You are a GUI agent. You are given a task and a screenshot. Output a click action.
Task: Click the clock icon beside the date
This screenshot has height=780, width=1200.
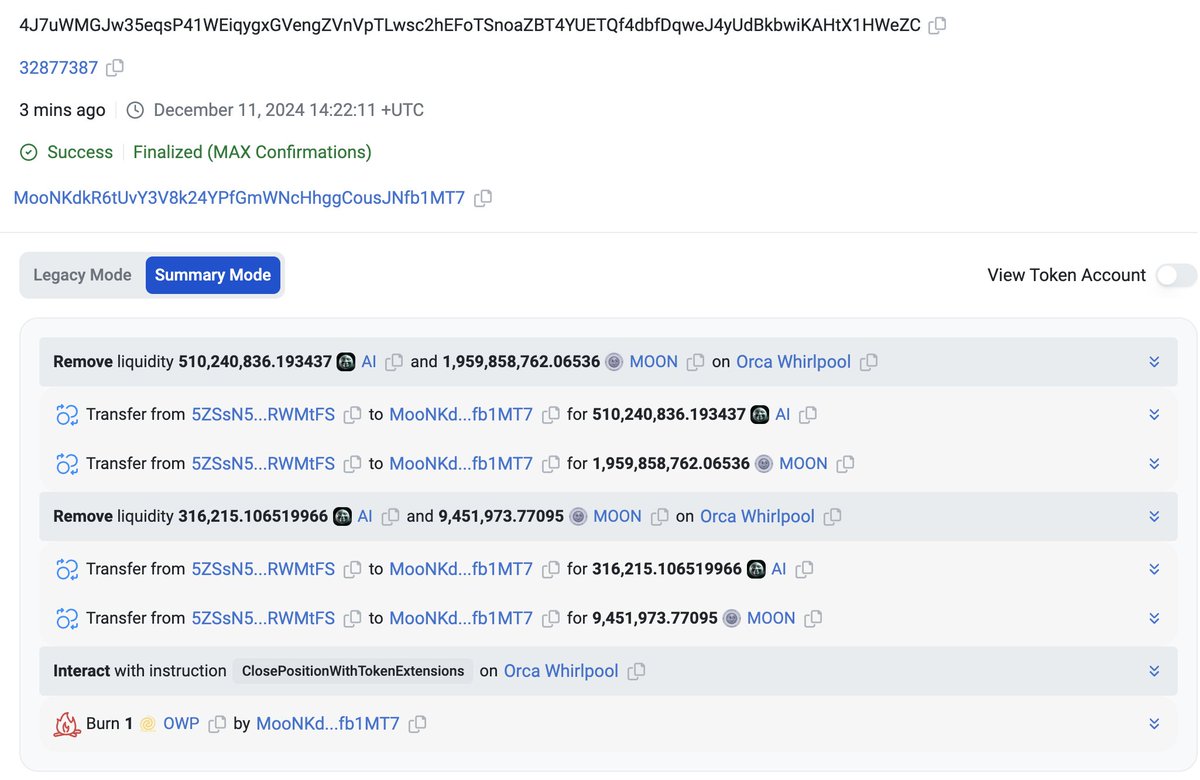click(x=135, y=110)
